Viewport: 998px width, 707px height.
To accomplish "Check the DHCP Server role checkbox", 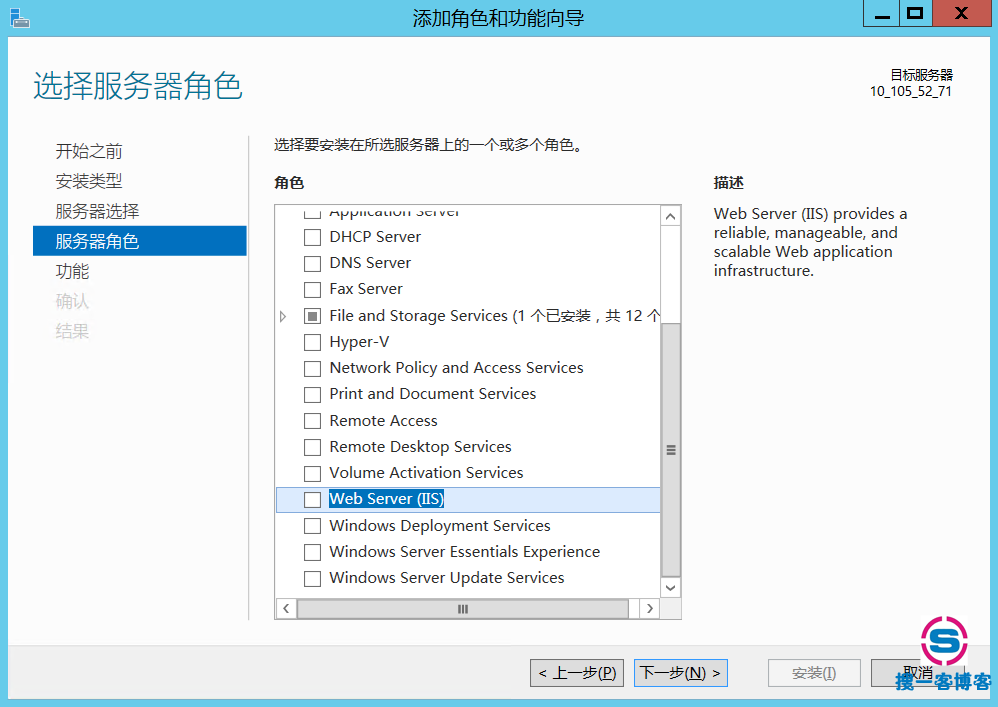I will (313, 237).
